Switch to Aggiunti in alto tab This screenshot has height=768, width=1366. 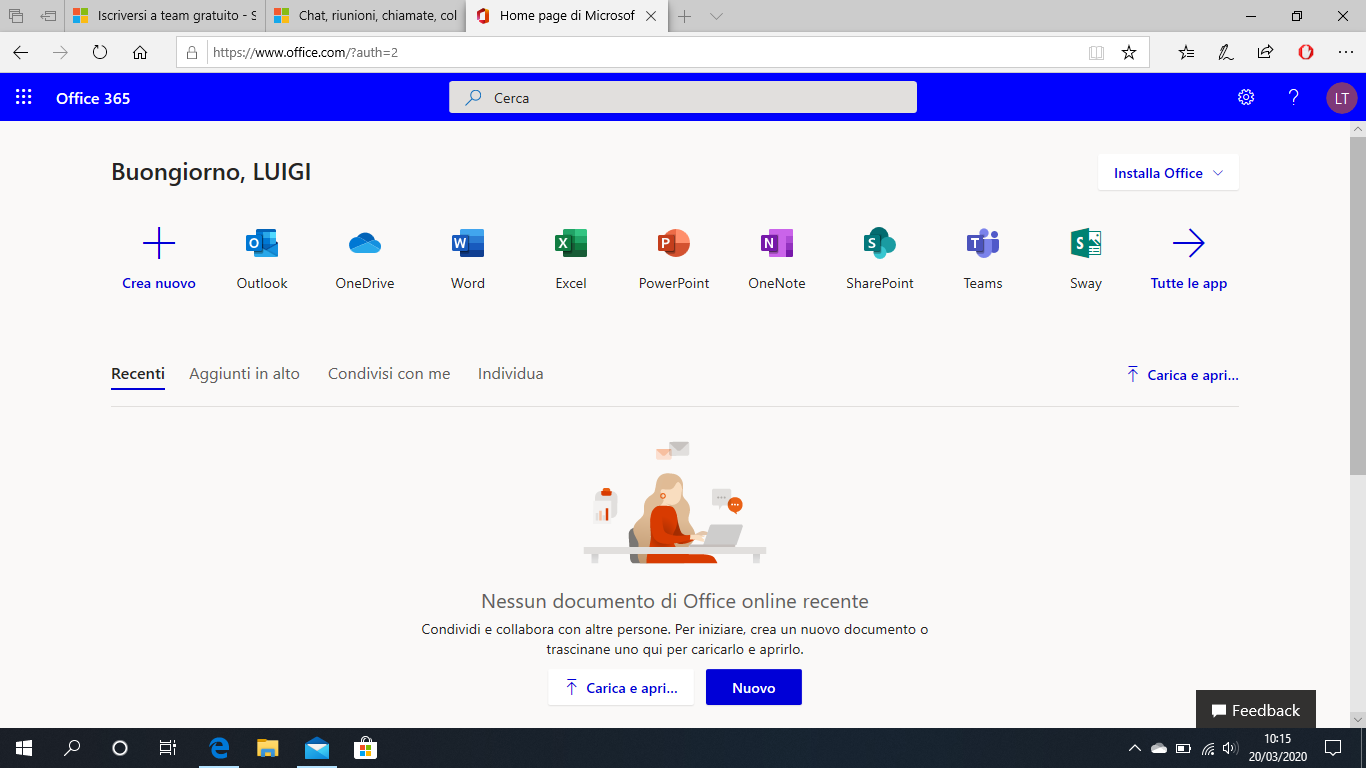[x=245, y=374]
